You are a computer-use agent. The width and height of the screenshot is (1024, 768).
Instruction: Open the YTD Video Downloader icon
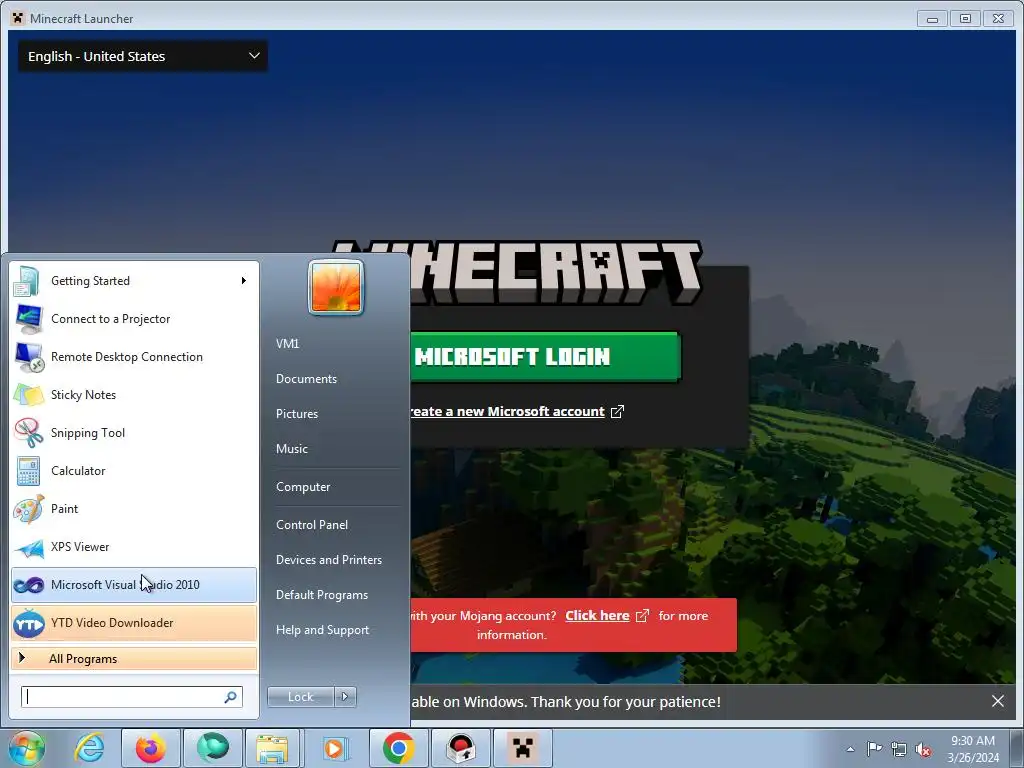[28, 623]
